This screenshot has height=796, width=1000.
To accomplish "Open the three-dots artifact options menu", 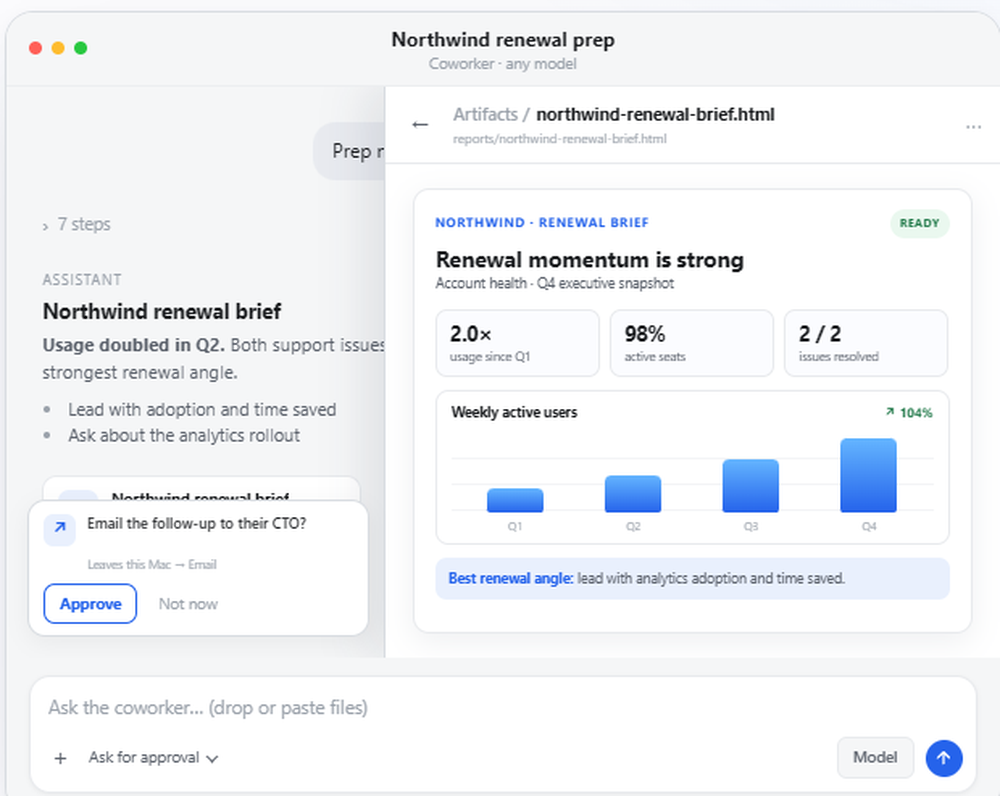I will pyautogui.click(x=973, y=127).
